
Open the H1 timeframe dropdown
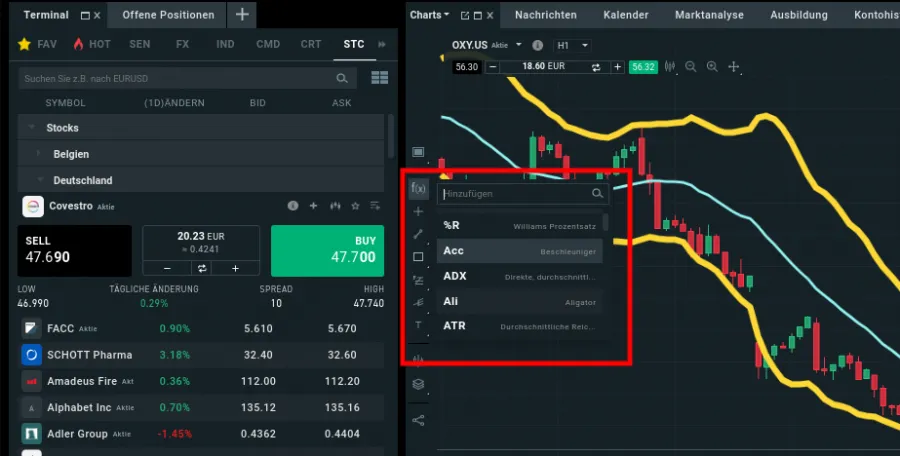pyautogui.click(x=574, y=45)
